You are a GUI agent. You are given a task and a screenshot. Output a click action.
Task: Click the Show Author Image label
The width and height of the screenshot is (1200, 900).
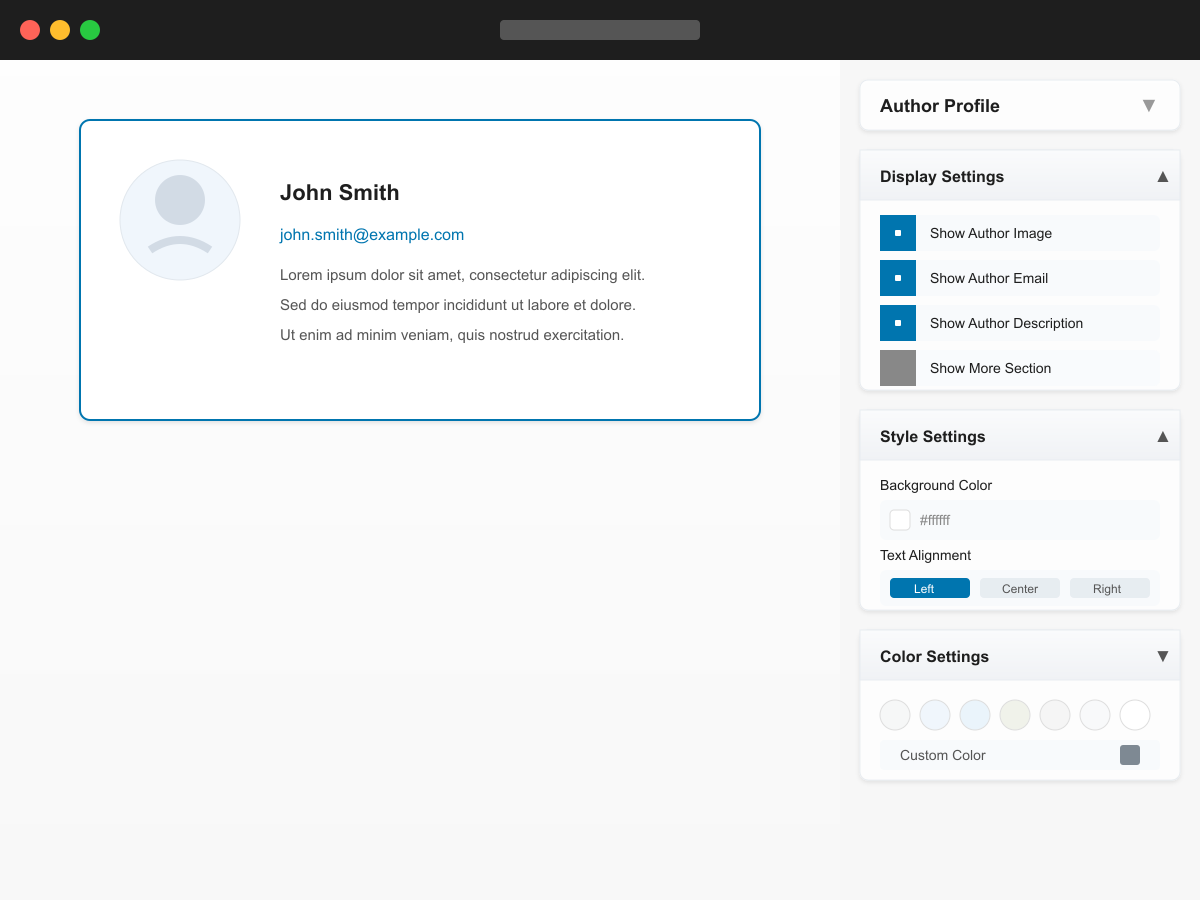[991, 233]
